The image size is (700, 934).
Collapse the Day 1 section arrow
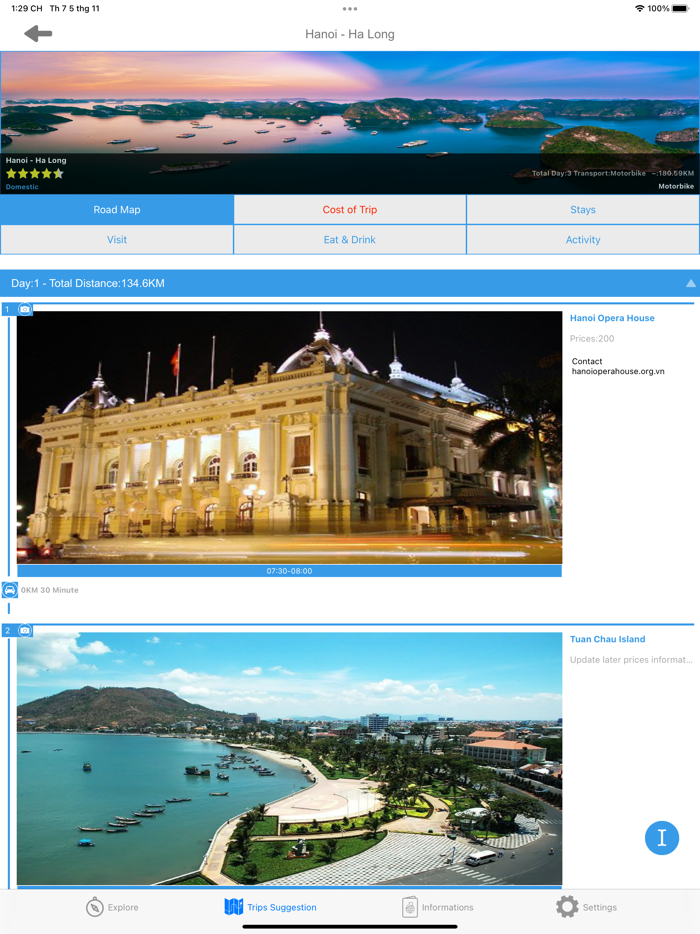coord(690,284)
